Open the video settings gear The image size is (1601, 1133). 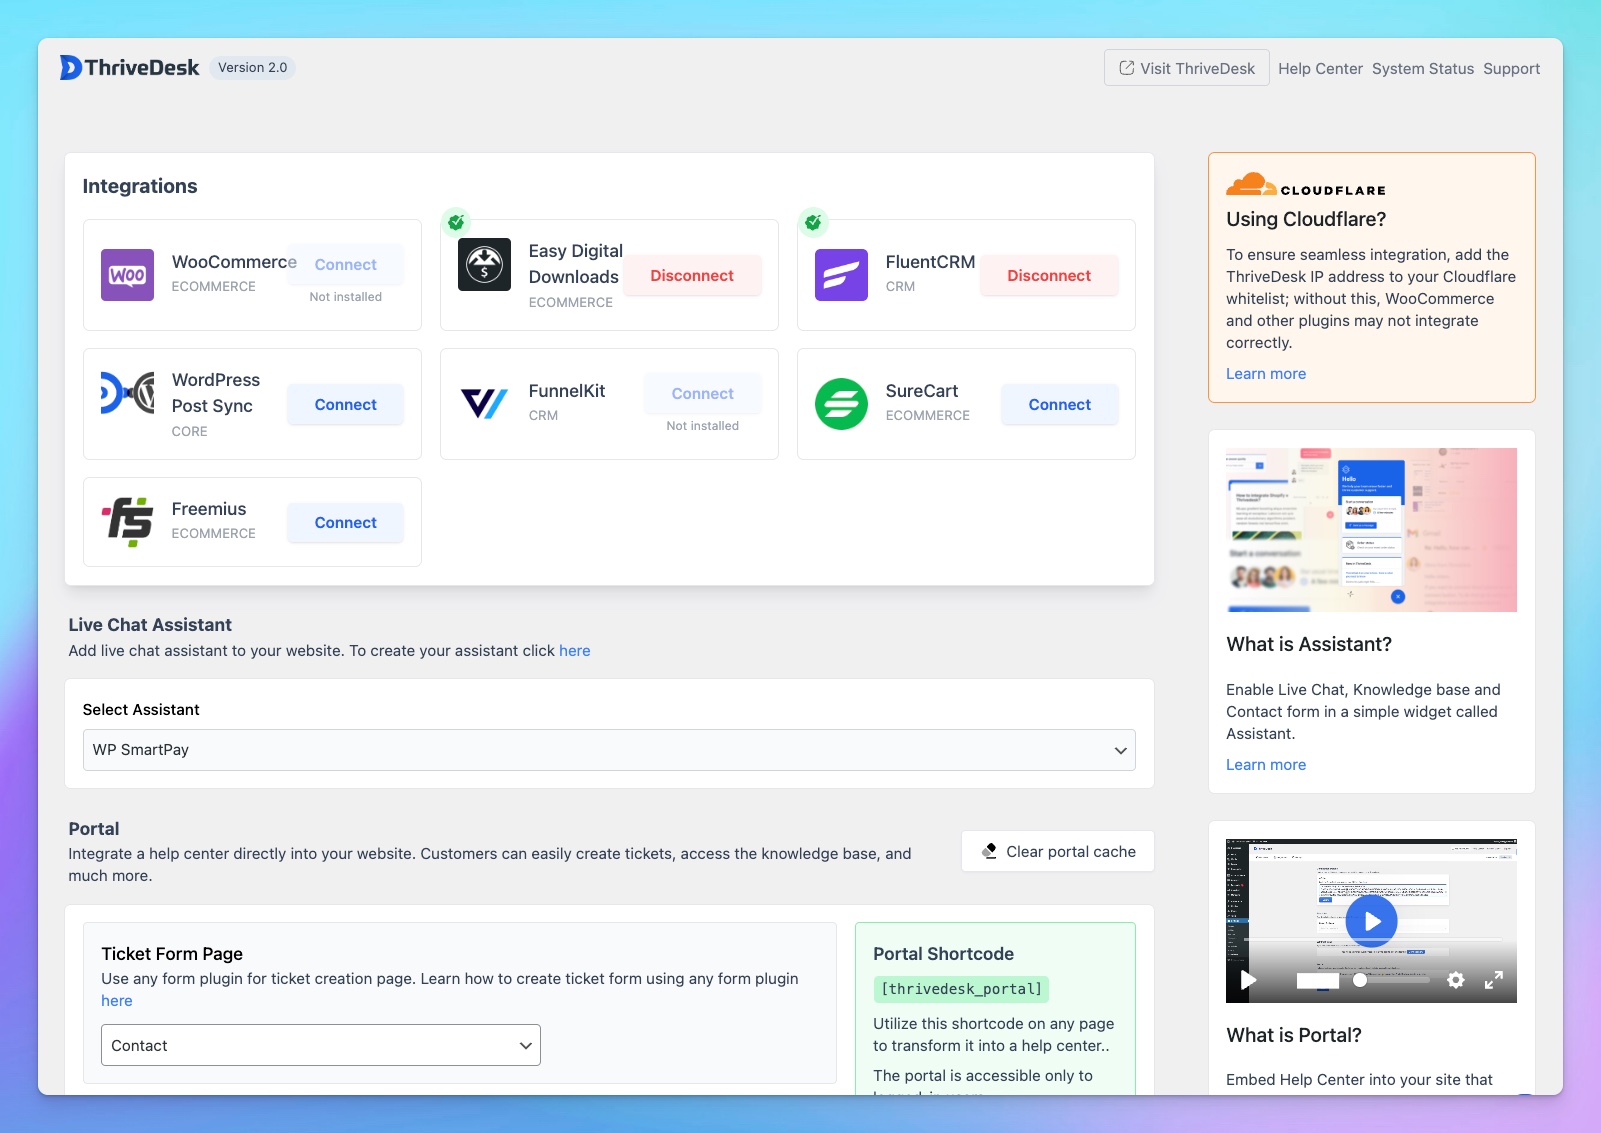(1456, 980)
